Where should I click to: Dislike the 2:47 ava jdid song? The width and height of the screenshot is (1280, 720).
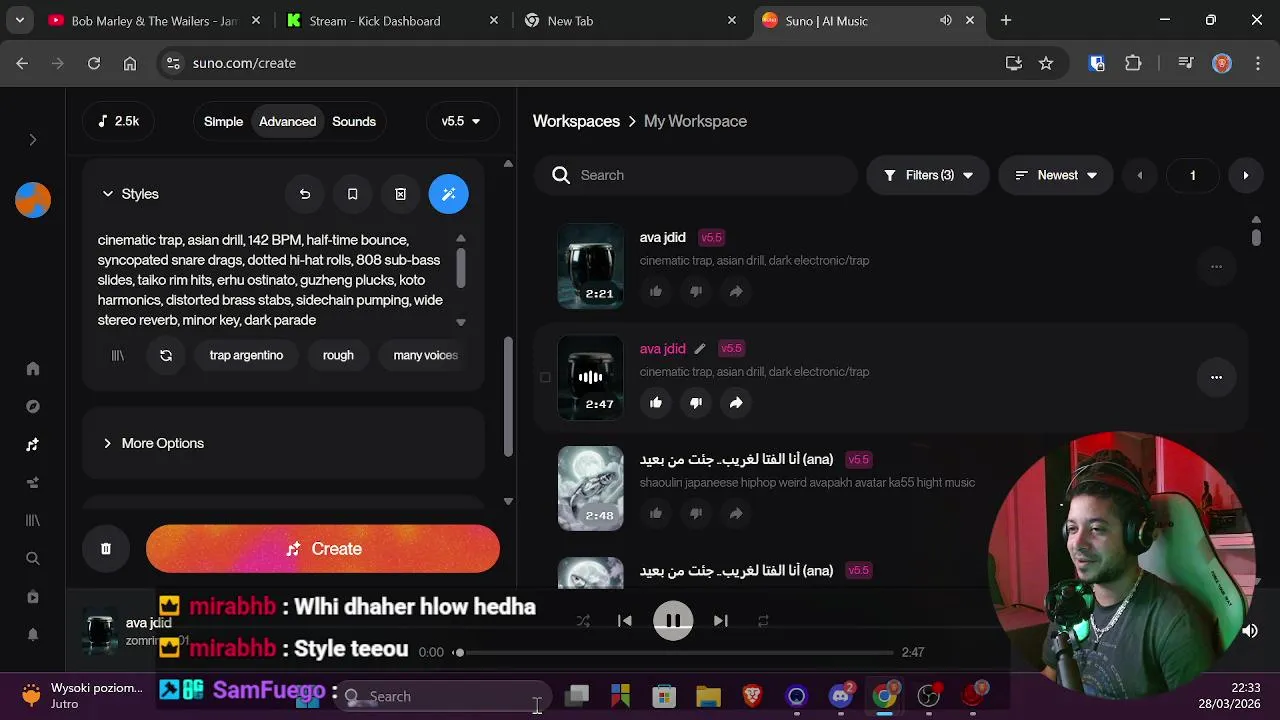696,402
